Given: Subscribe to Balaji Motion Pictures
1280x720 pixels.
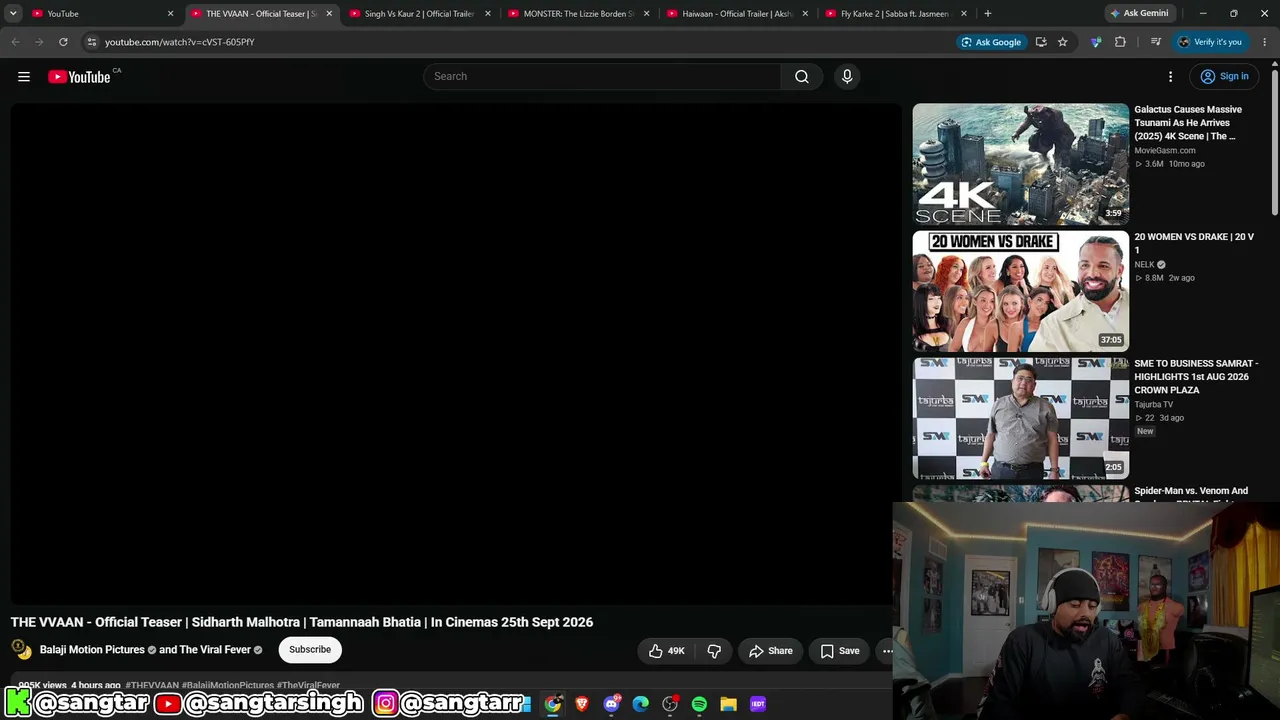Looking at the screenshot, I should [x=310, y=650].
